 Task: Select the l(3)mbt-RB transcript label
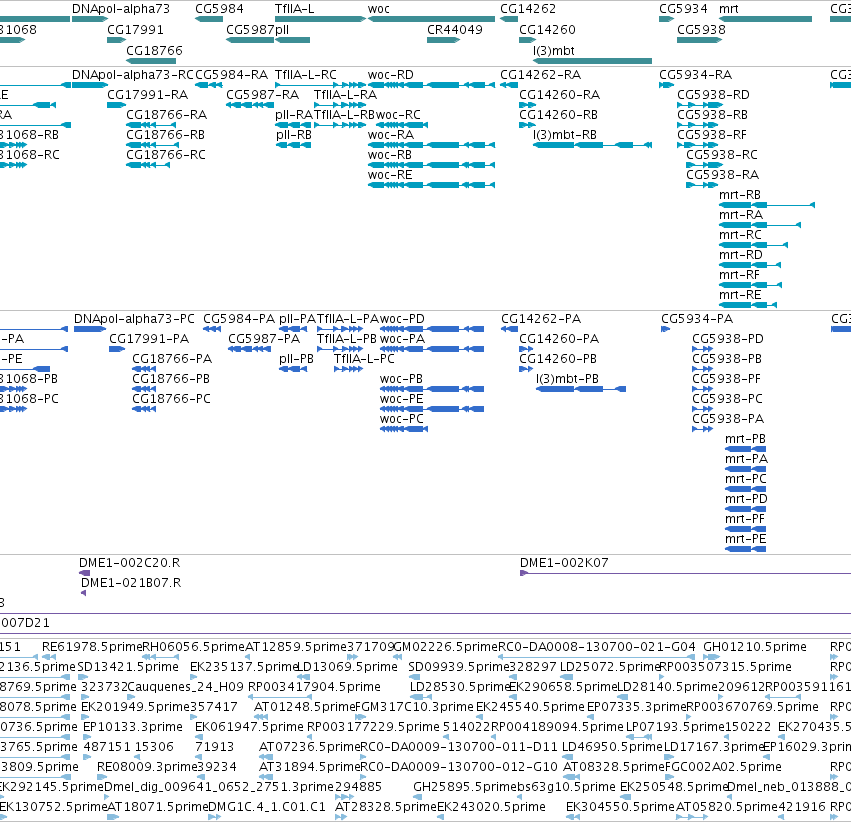[564, 135]
